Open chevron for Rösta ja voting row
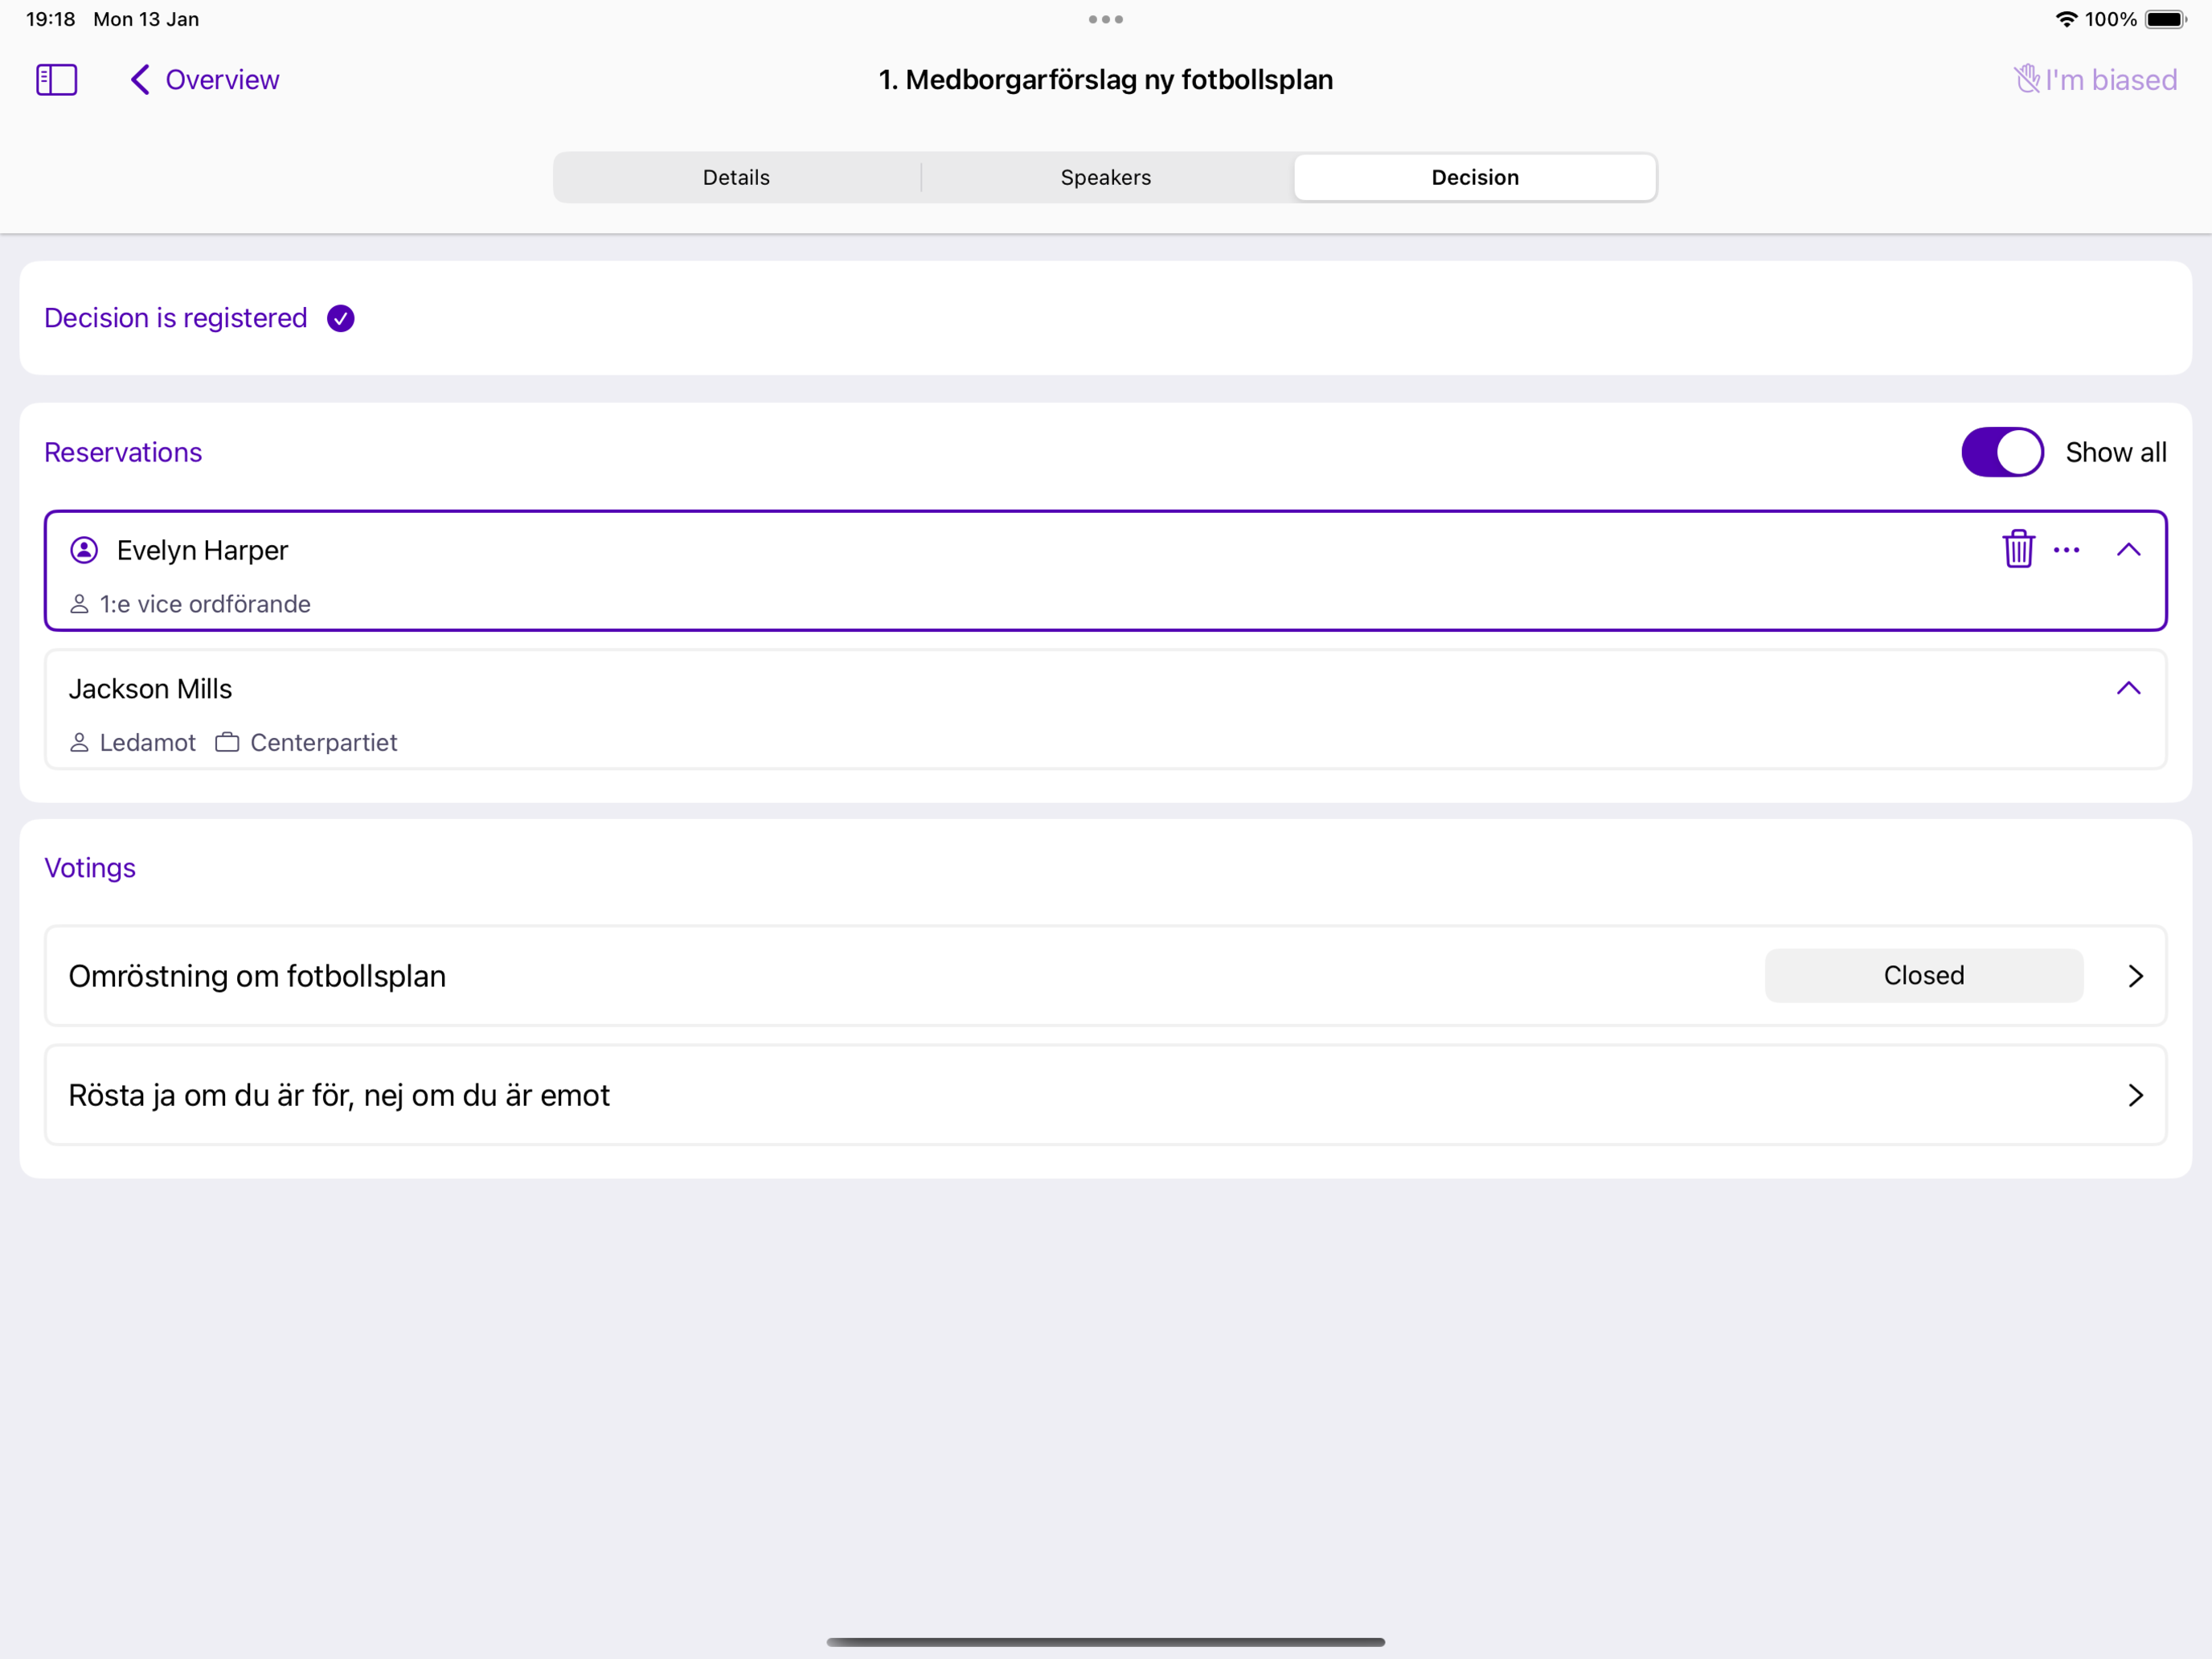Screen dimensions: 2212x1659 [x=2136, y=1095]
